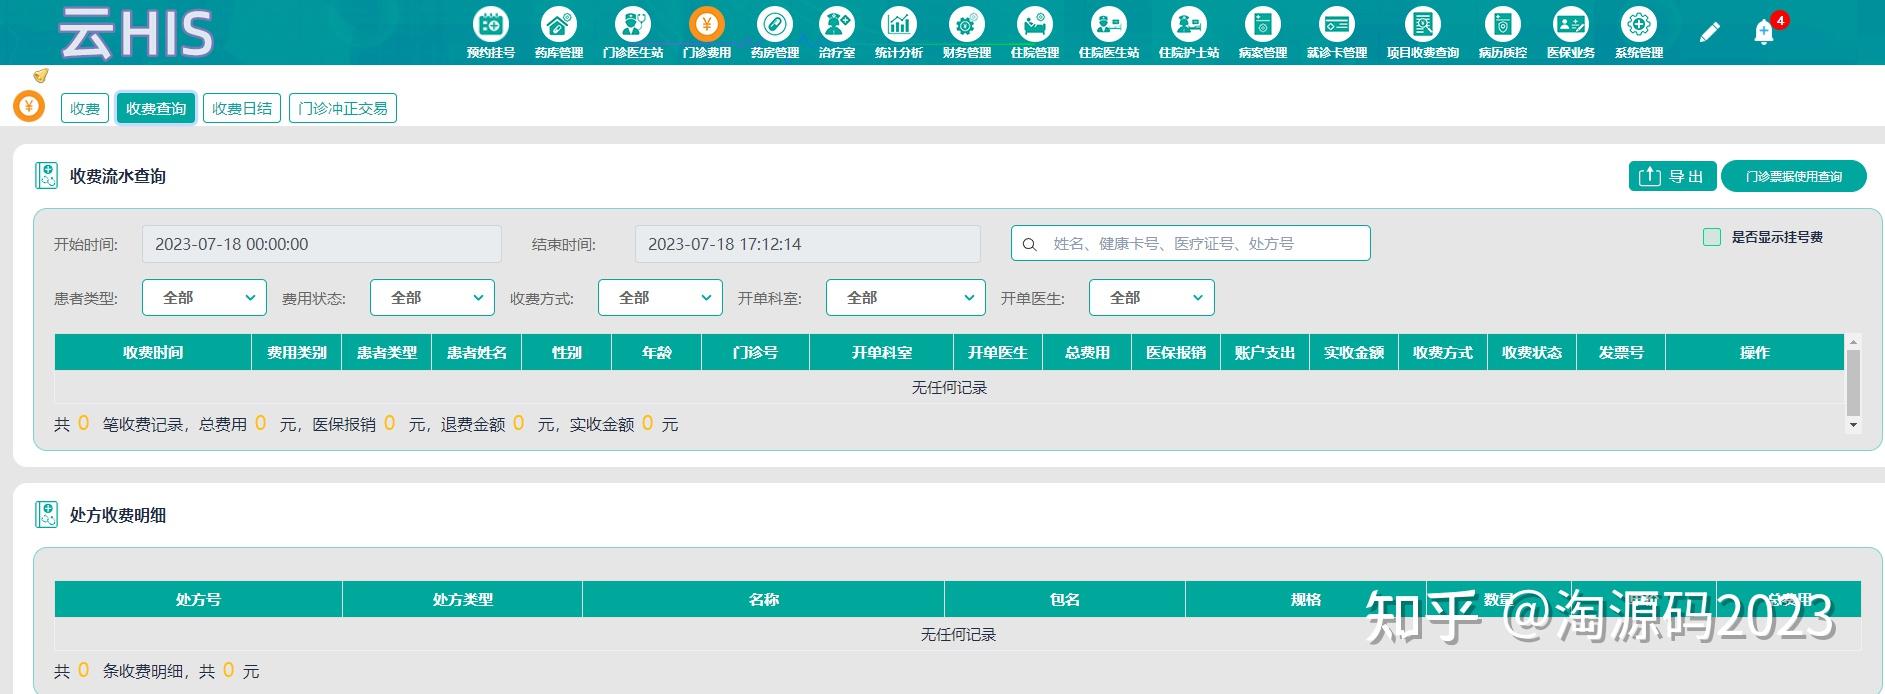1885x694 pixels.
Task: Click the 结束时间 date field
Action: click(807, 244)
